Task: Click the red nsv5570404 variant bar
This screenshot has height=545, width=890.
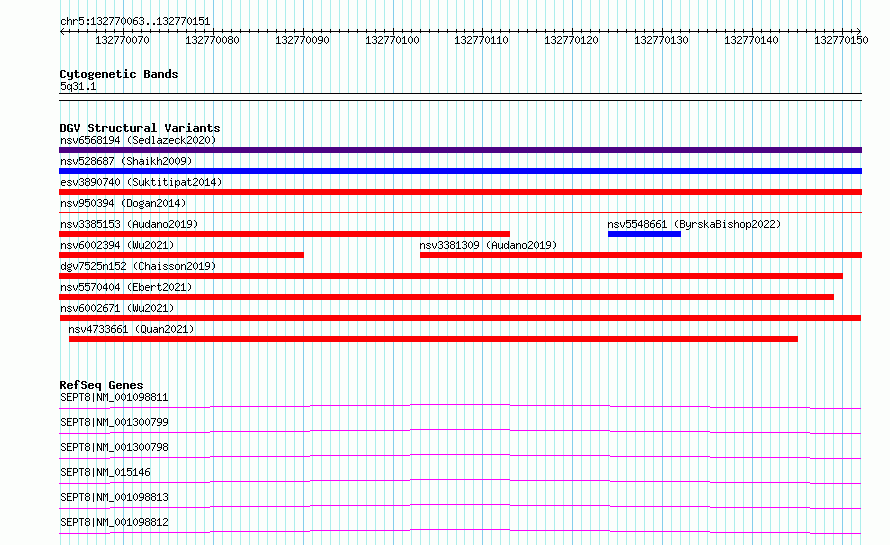Action: click(x=447, y=297)
